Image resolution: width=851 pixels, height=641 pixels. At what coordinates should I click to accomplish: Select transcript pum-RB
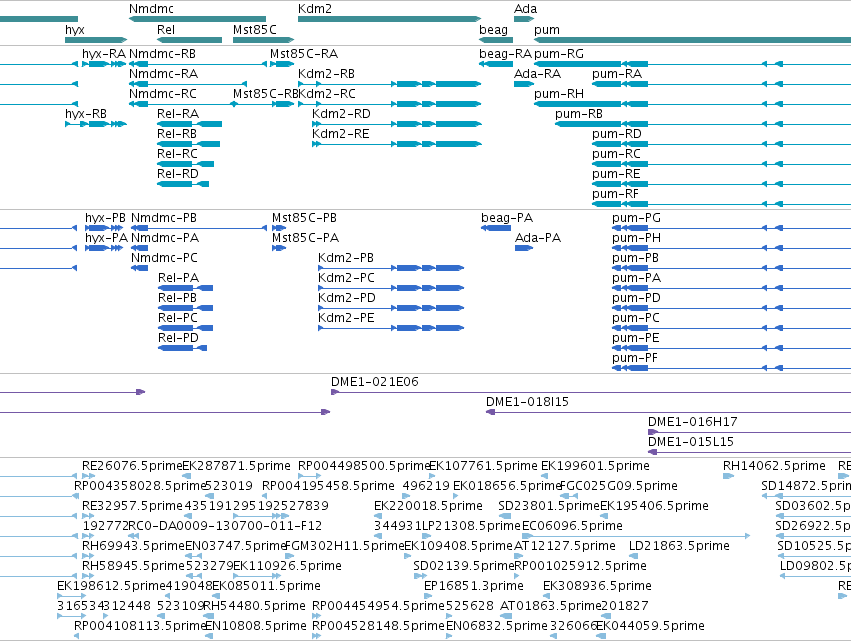point(579,114)
